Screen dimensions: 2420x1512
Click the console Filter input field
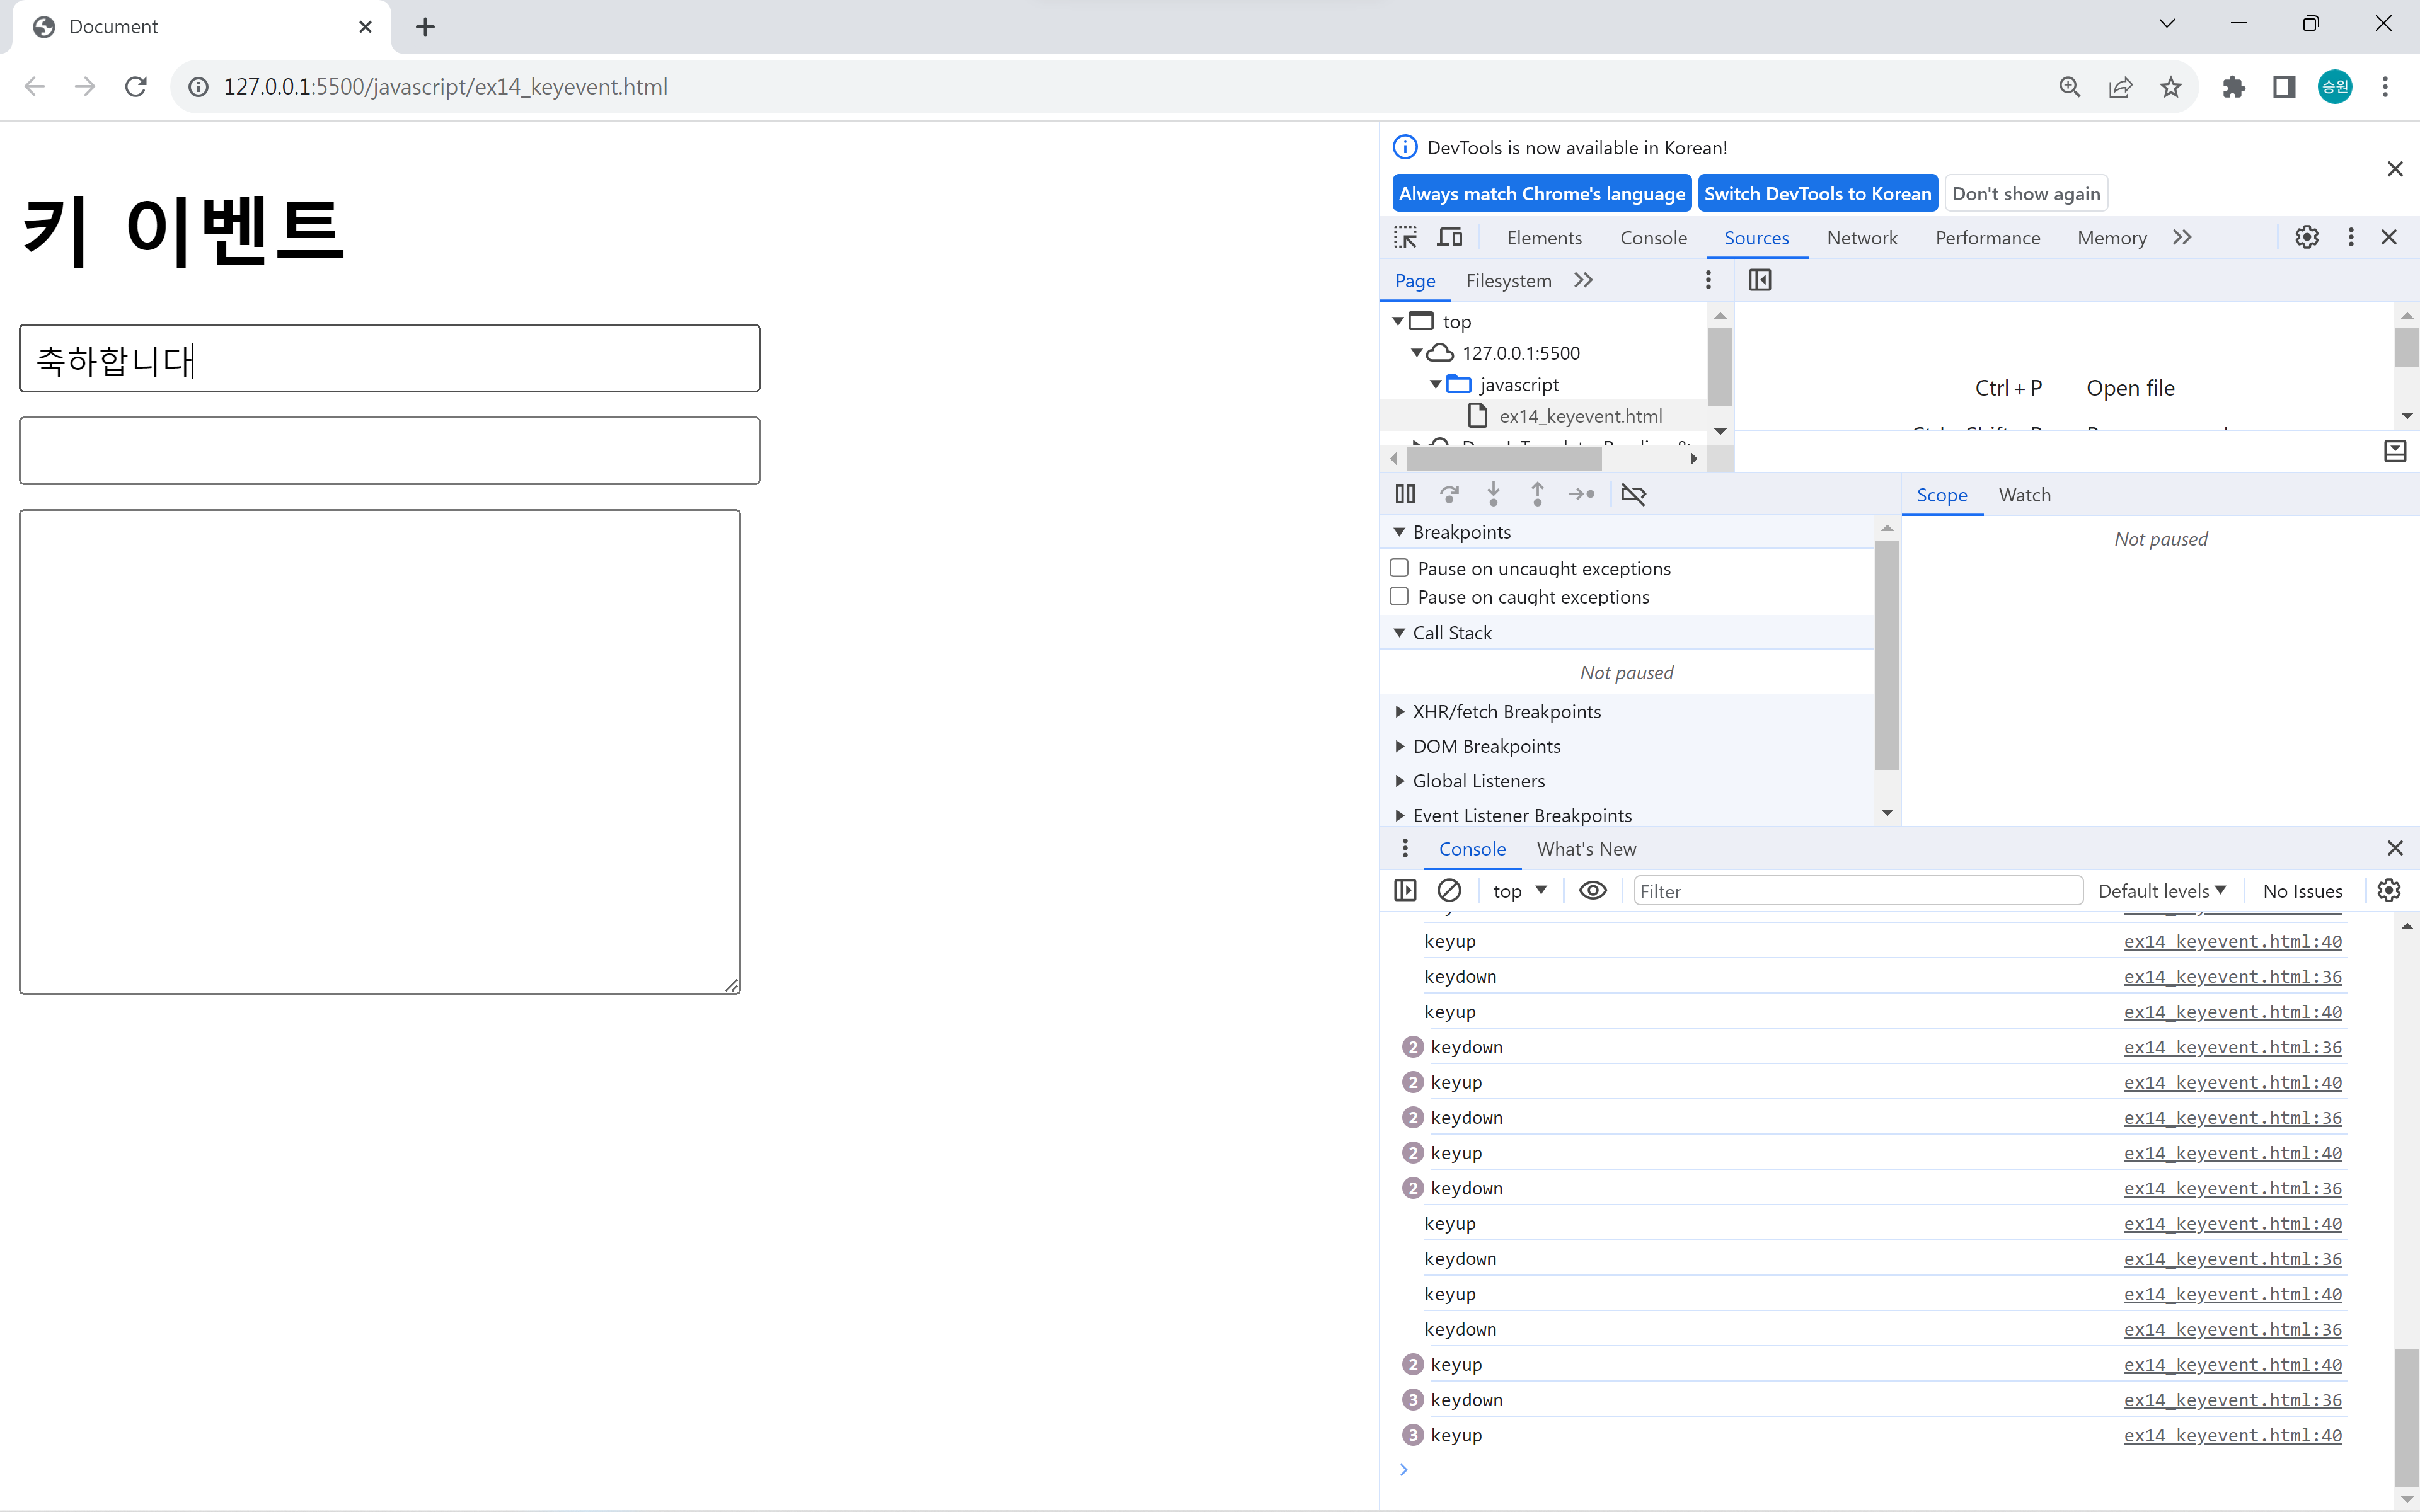(x=1857, y=891)
